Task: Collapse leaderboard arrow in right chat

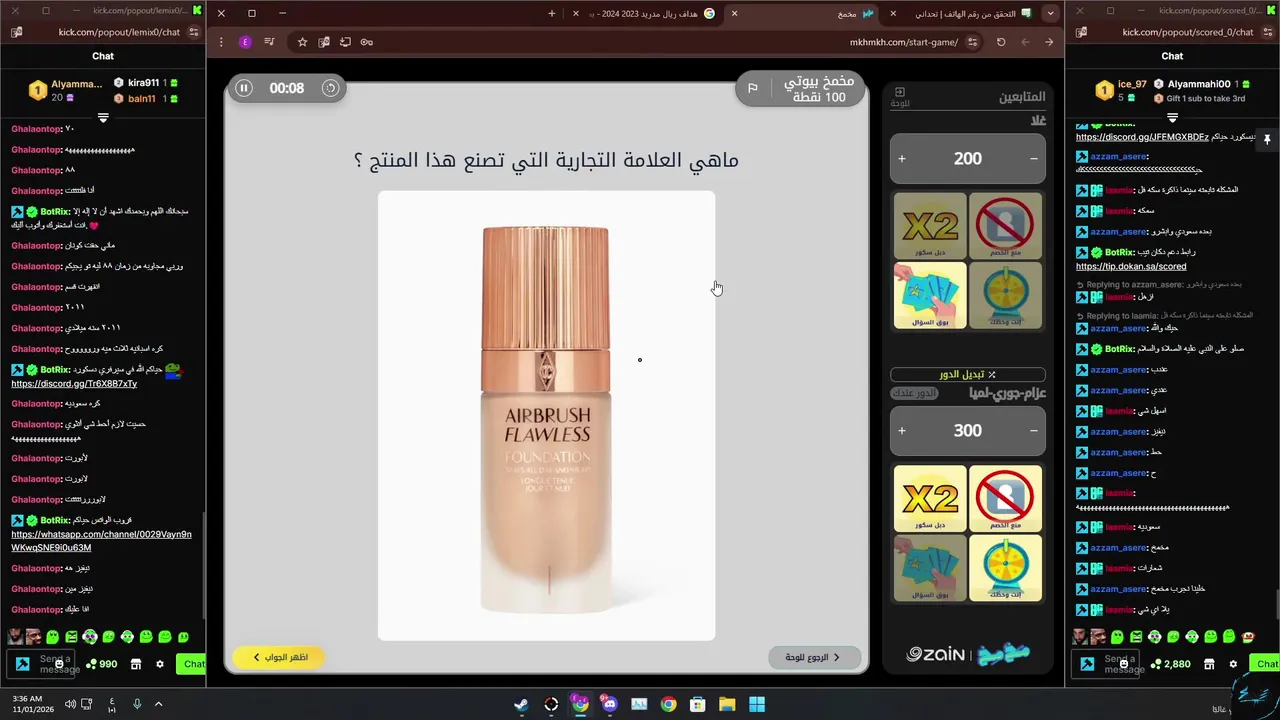Action: tap(1172, 118)
